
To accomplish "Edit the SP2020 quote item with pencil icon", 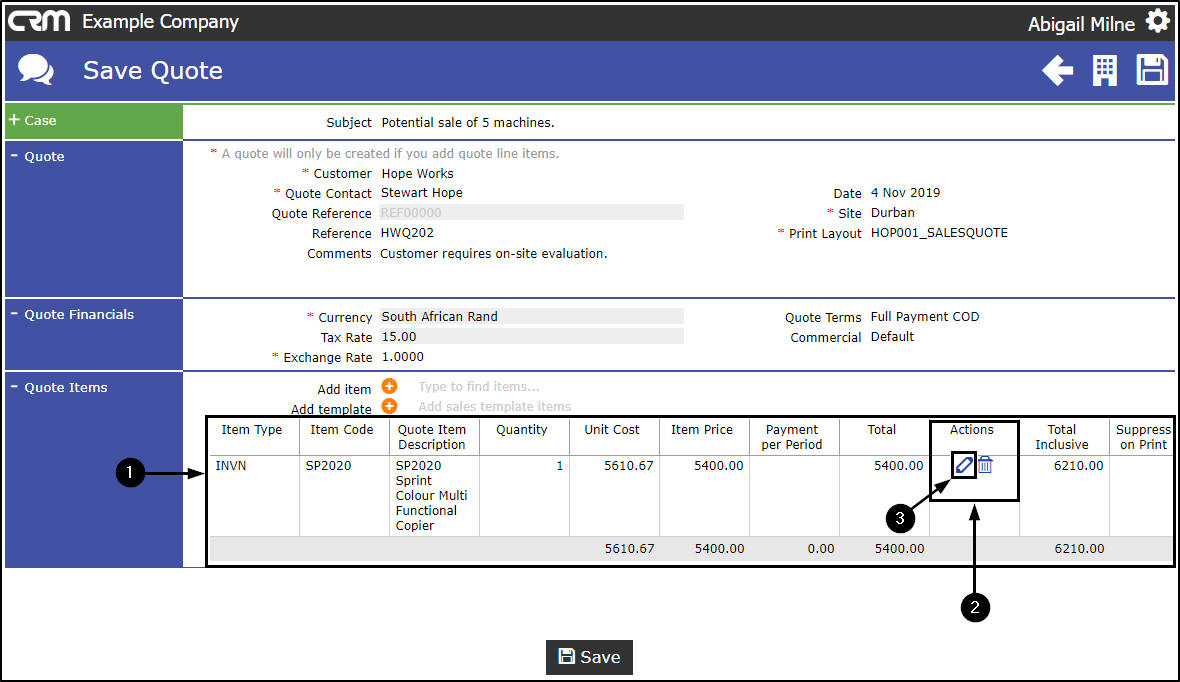I will click(x=964, y=465).
